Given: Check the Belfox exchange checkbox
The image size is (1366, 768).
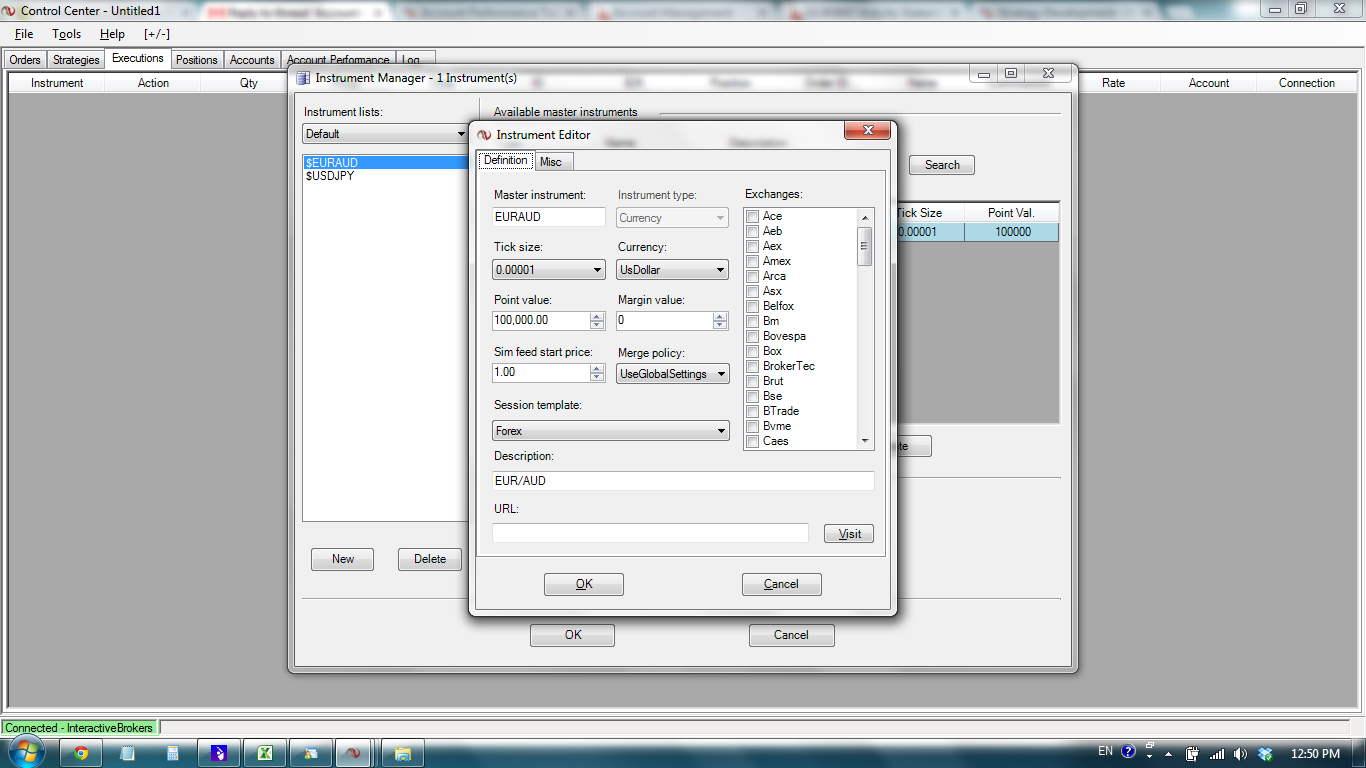Looking at the screenshot, I should coord(752,306).
